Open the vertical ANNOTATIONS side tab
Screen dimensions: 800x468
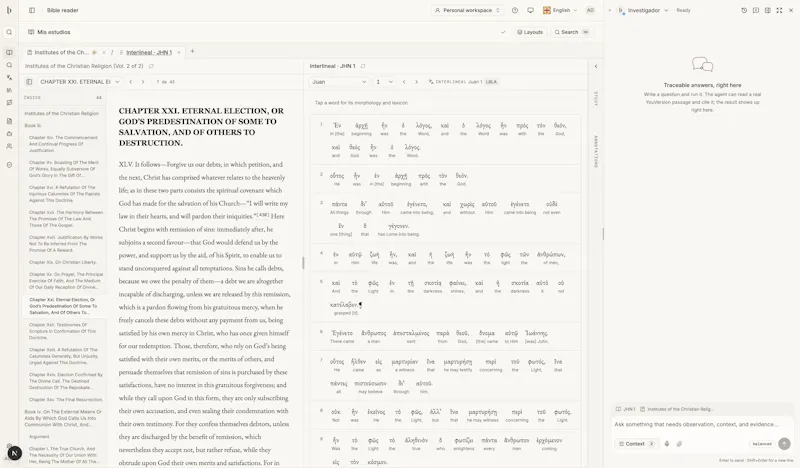coord(595,152)
